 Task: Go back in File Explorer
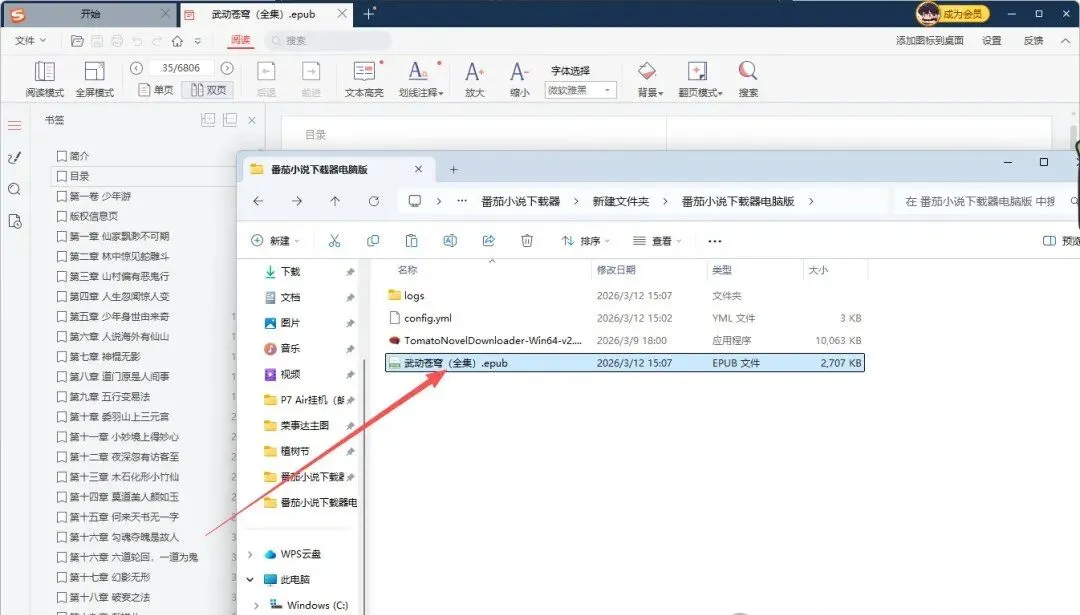tap(258, 201)
